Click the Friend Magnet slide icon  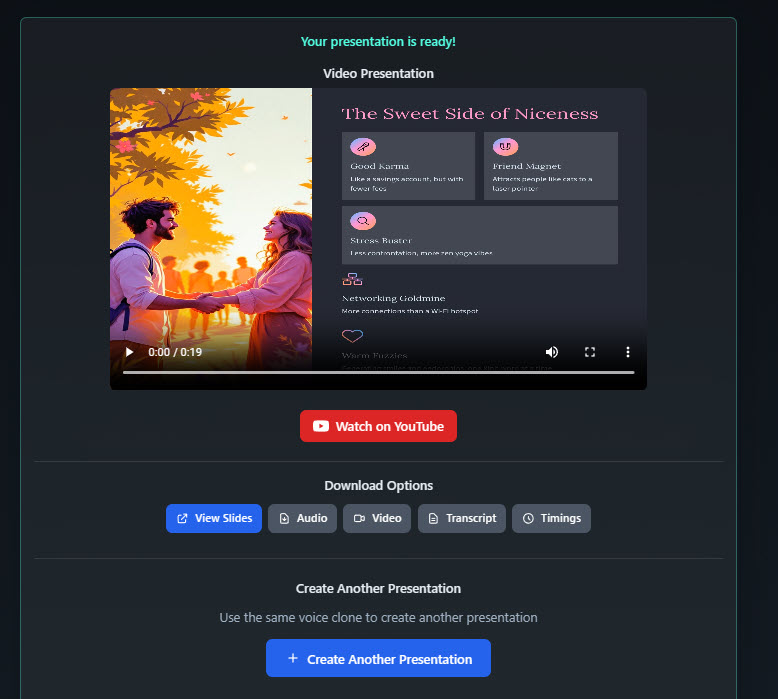coord(506,146)
